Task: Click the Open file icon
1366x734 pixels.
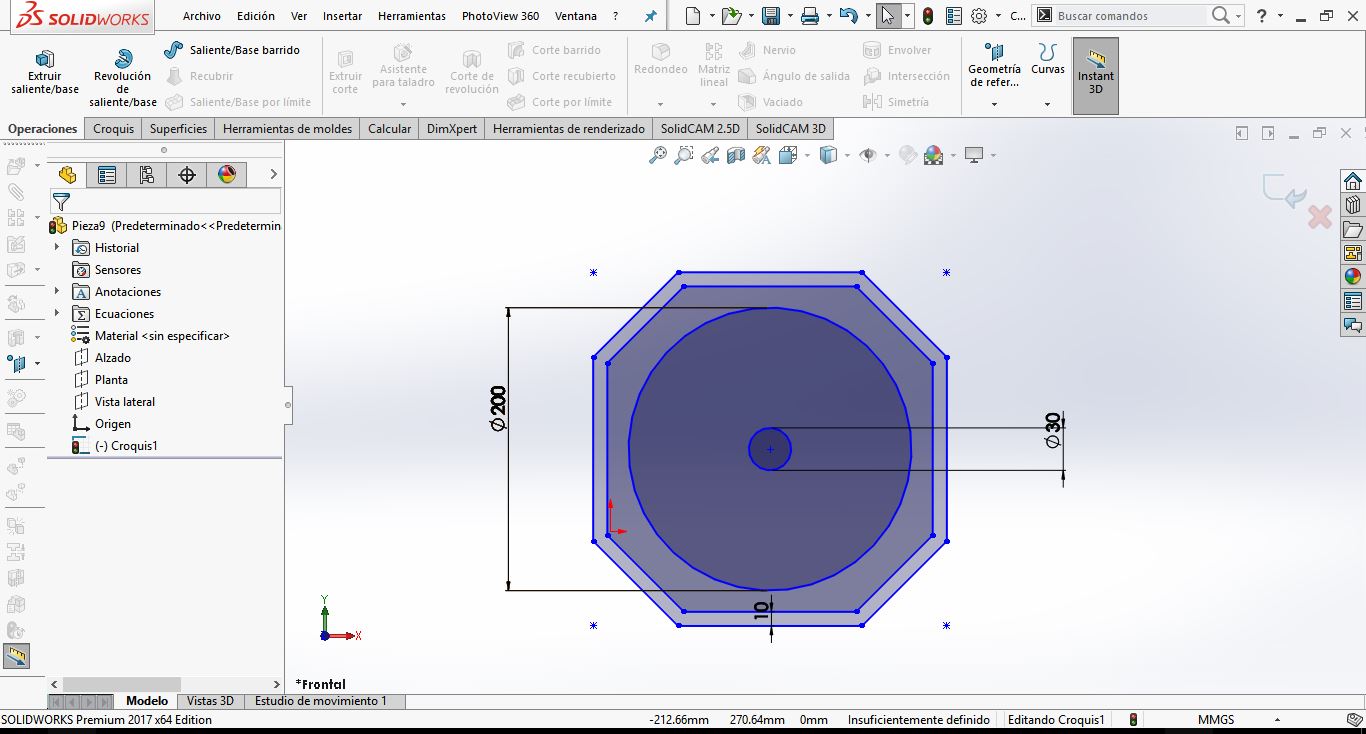Action: coord(731,16)
